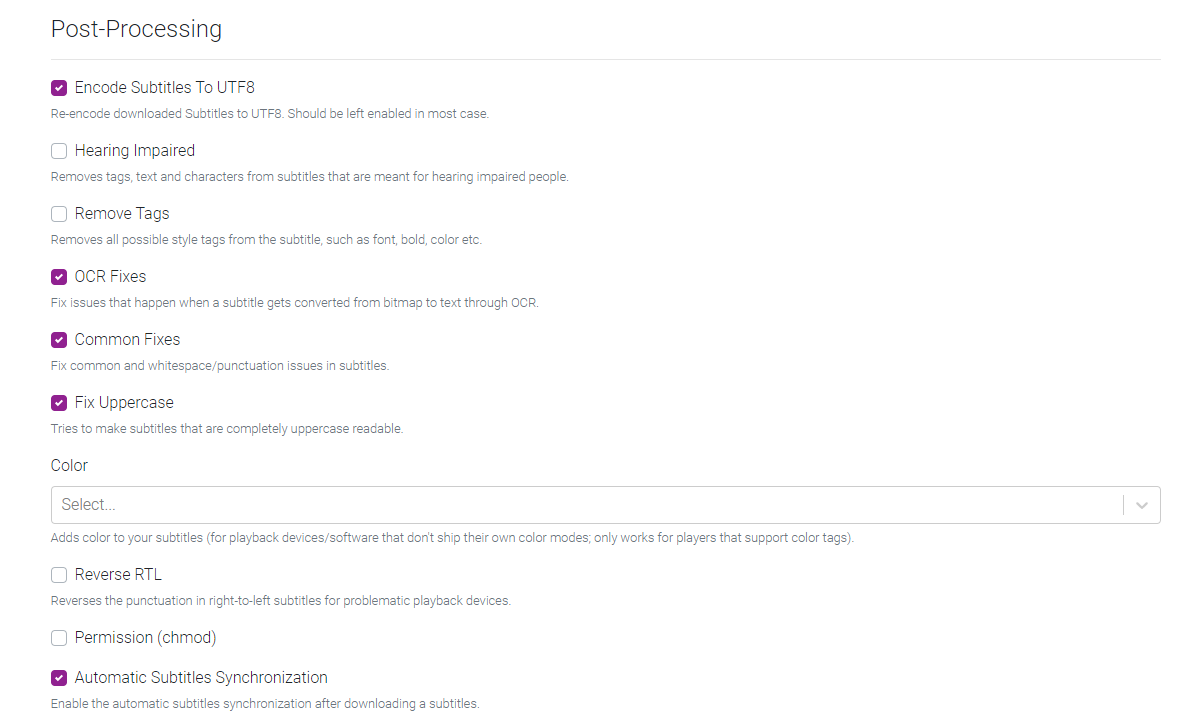
Task: Enable the Hearing Impaired option
Action: click(x=58, y=150)
